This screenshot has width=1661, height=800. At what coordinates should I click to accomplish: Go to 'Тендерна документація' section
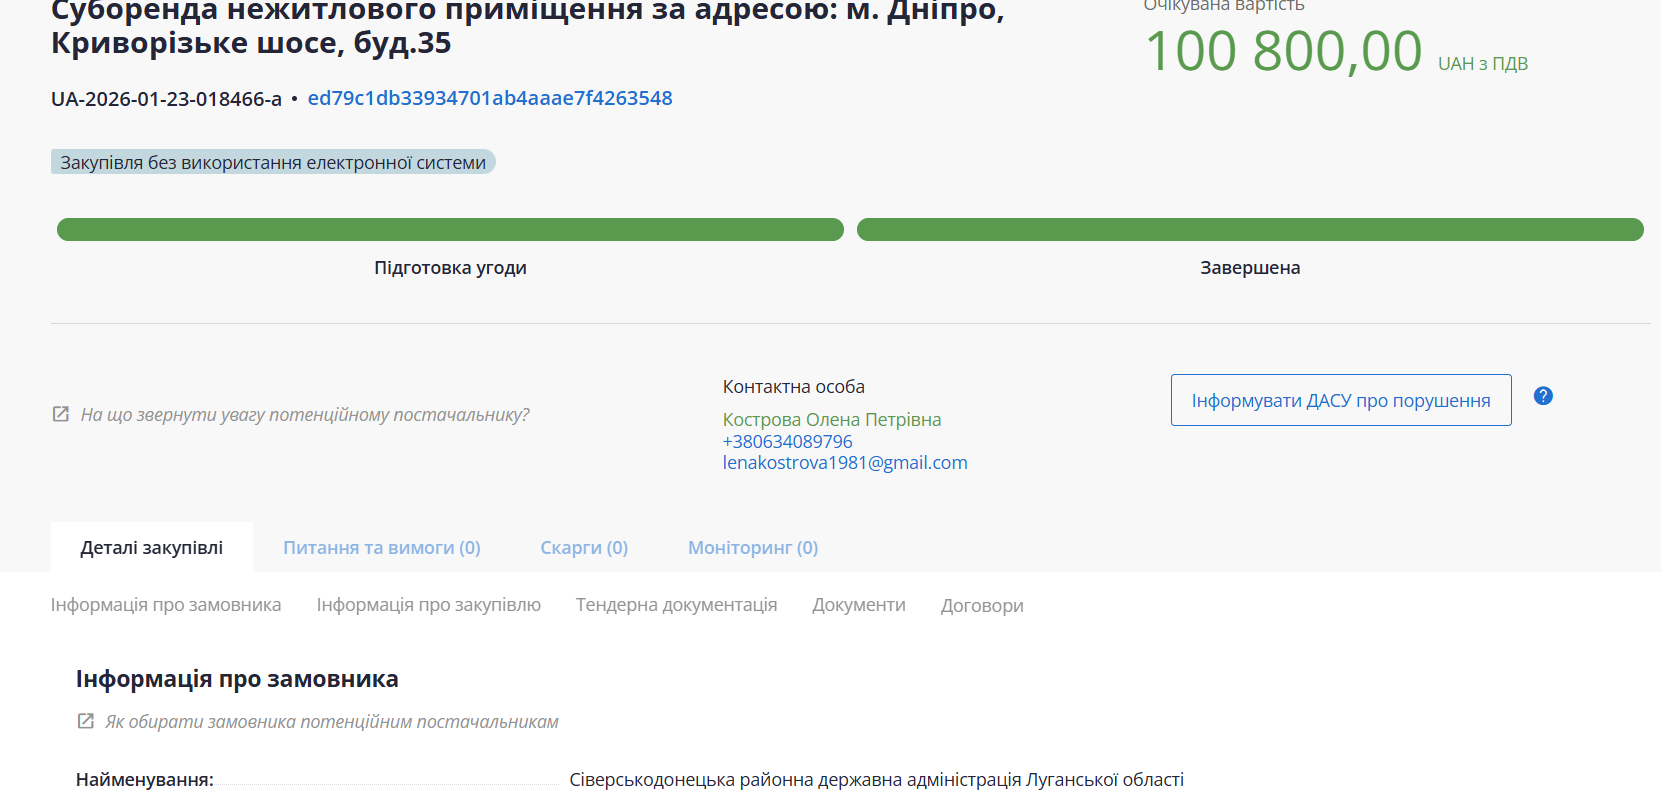(x=676, y=605)
